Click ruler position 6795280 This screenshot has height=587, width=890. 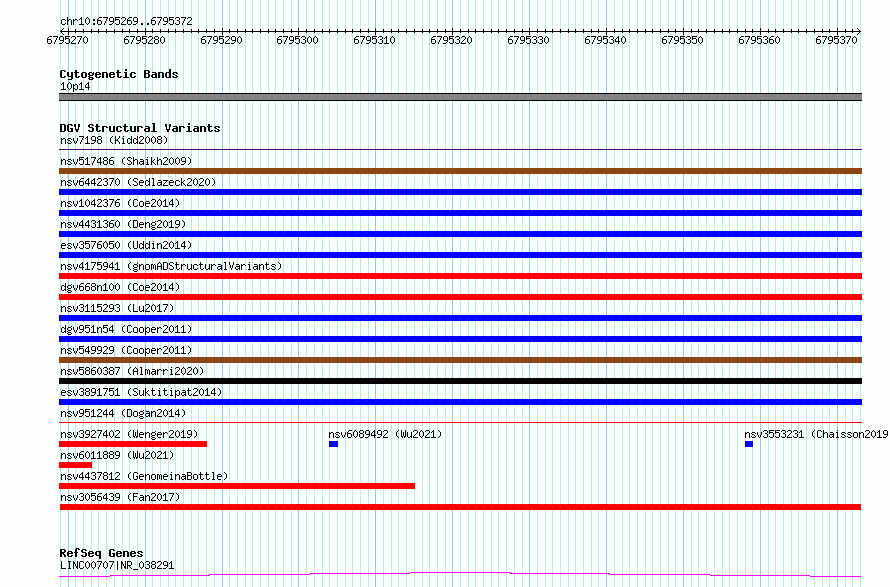coord(144,40)
